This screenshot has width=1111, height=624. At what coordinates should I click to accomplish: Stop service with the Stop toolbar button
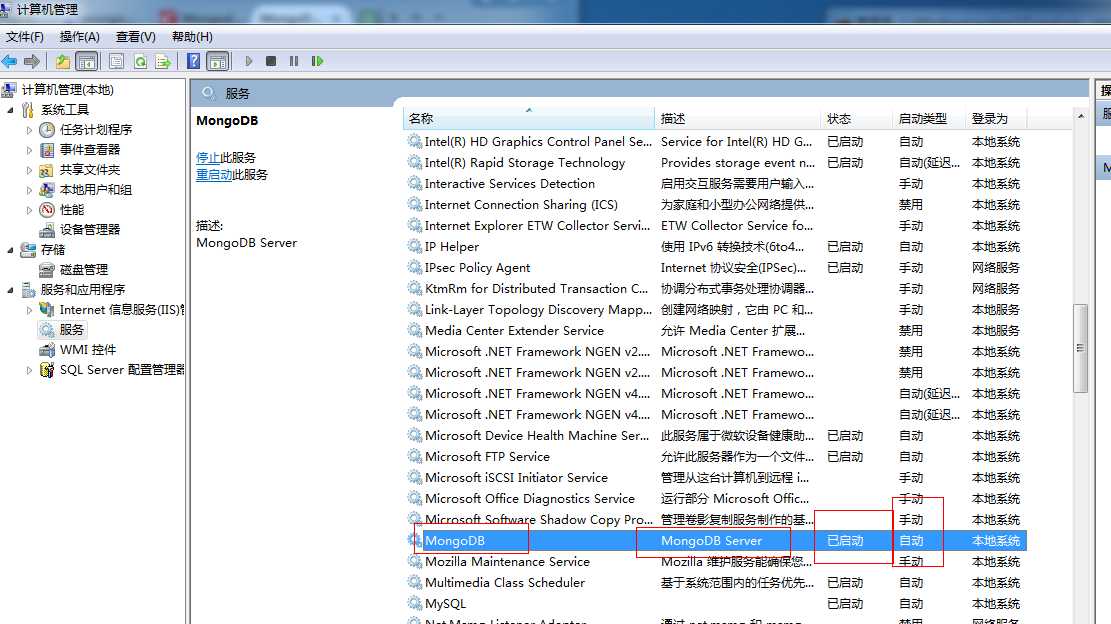click(271, 62)
